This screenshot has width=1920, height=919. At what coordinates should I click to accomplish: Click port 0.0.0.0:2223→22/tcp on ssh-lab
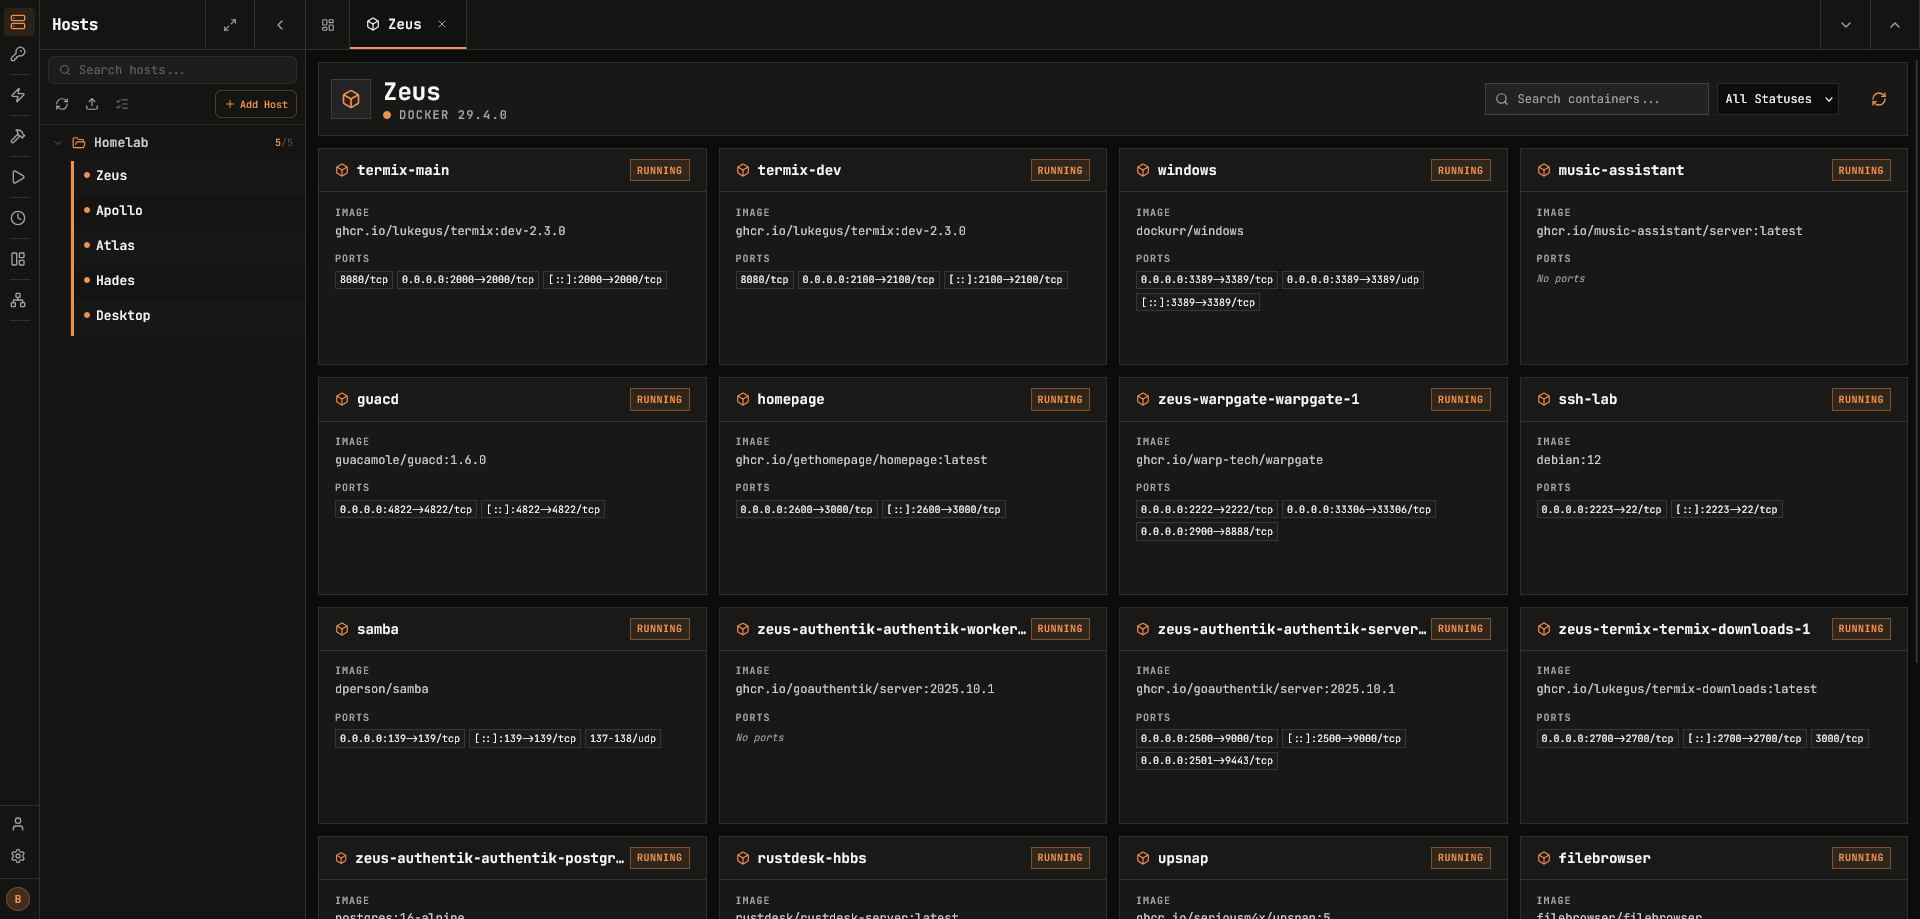pyautogui.click(x=1601, y=510)
